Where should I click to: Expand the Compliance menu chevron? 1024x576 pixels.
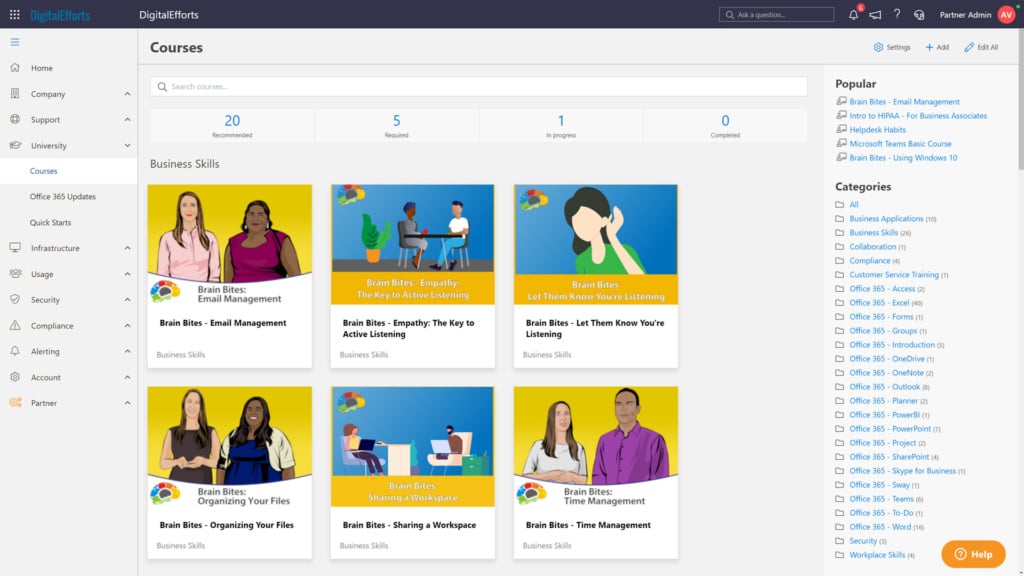tap(127, 325)
